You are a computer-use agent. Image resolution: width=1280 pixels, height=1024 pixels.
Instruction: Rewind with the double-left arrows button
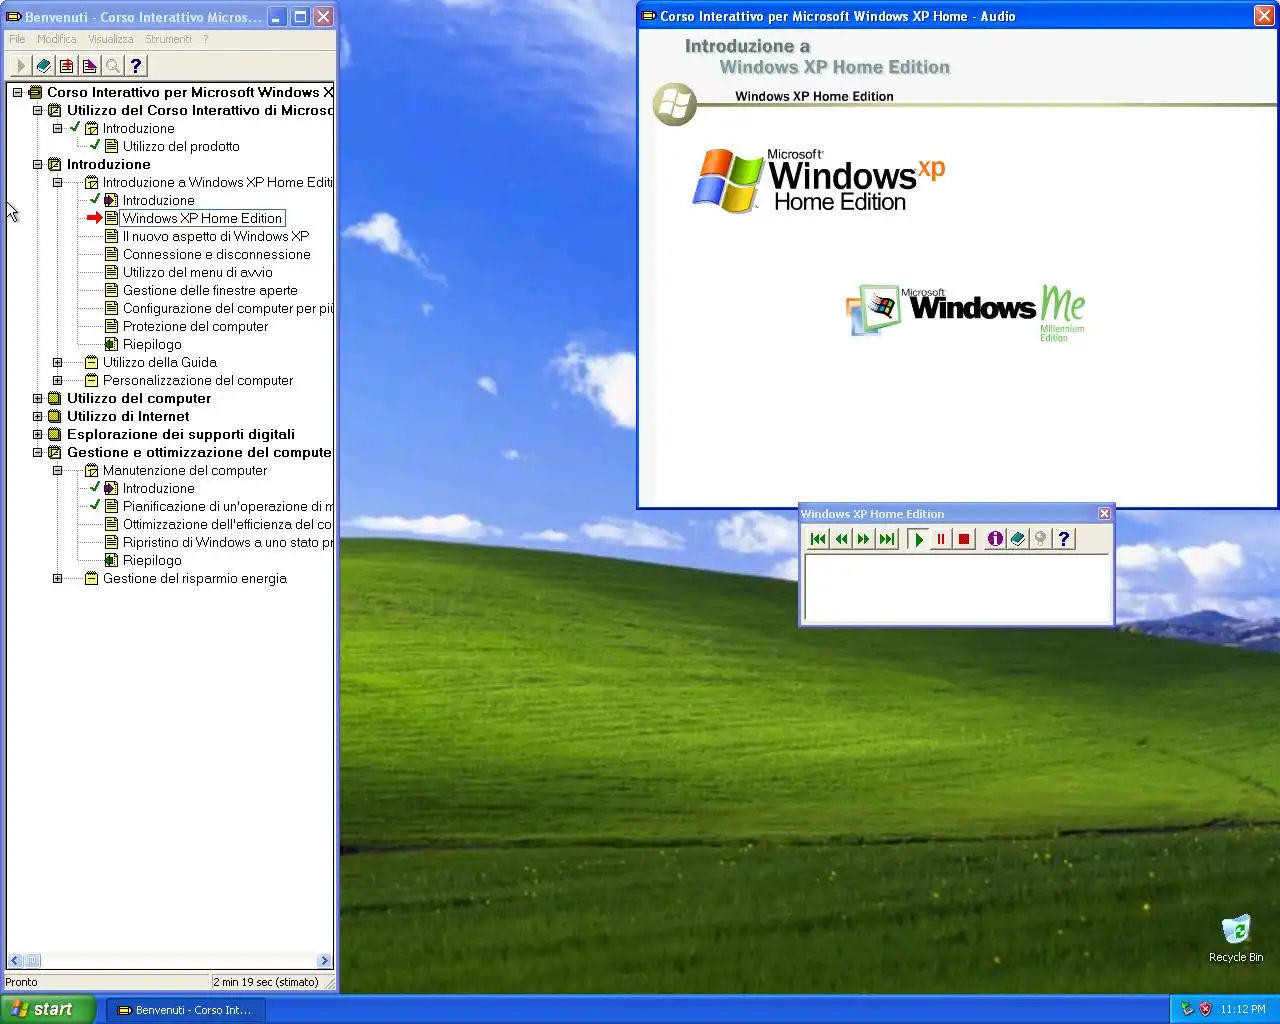pyautogui.click(x=841, y=539)
